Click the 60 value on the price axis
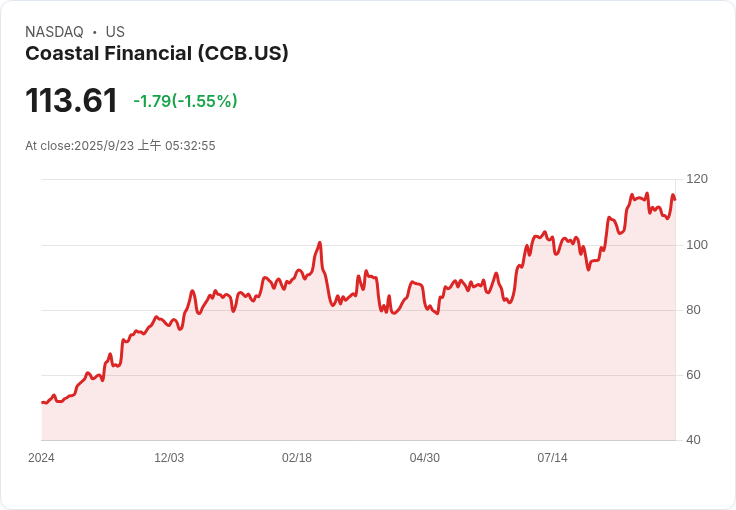This screenshot has height=510, width=736. click(693, 375)
